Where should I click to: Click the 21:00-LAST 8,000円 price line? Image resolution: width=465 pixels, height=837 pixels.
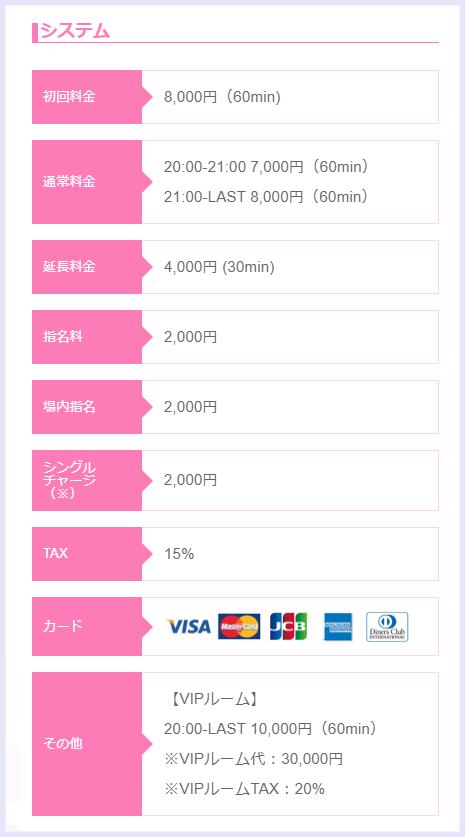click(x=266, y=197)
